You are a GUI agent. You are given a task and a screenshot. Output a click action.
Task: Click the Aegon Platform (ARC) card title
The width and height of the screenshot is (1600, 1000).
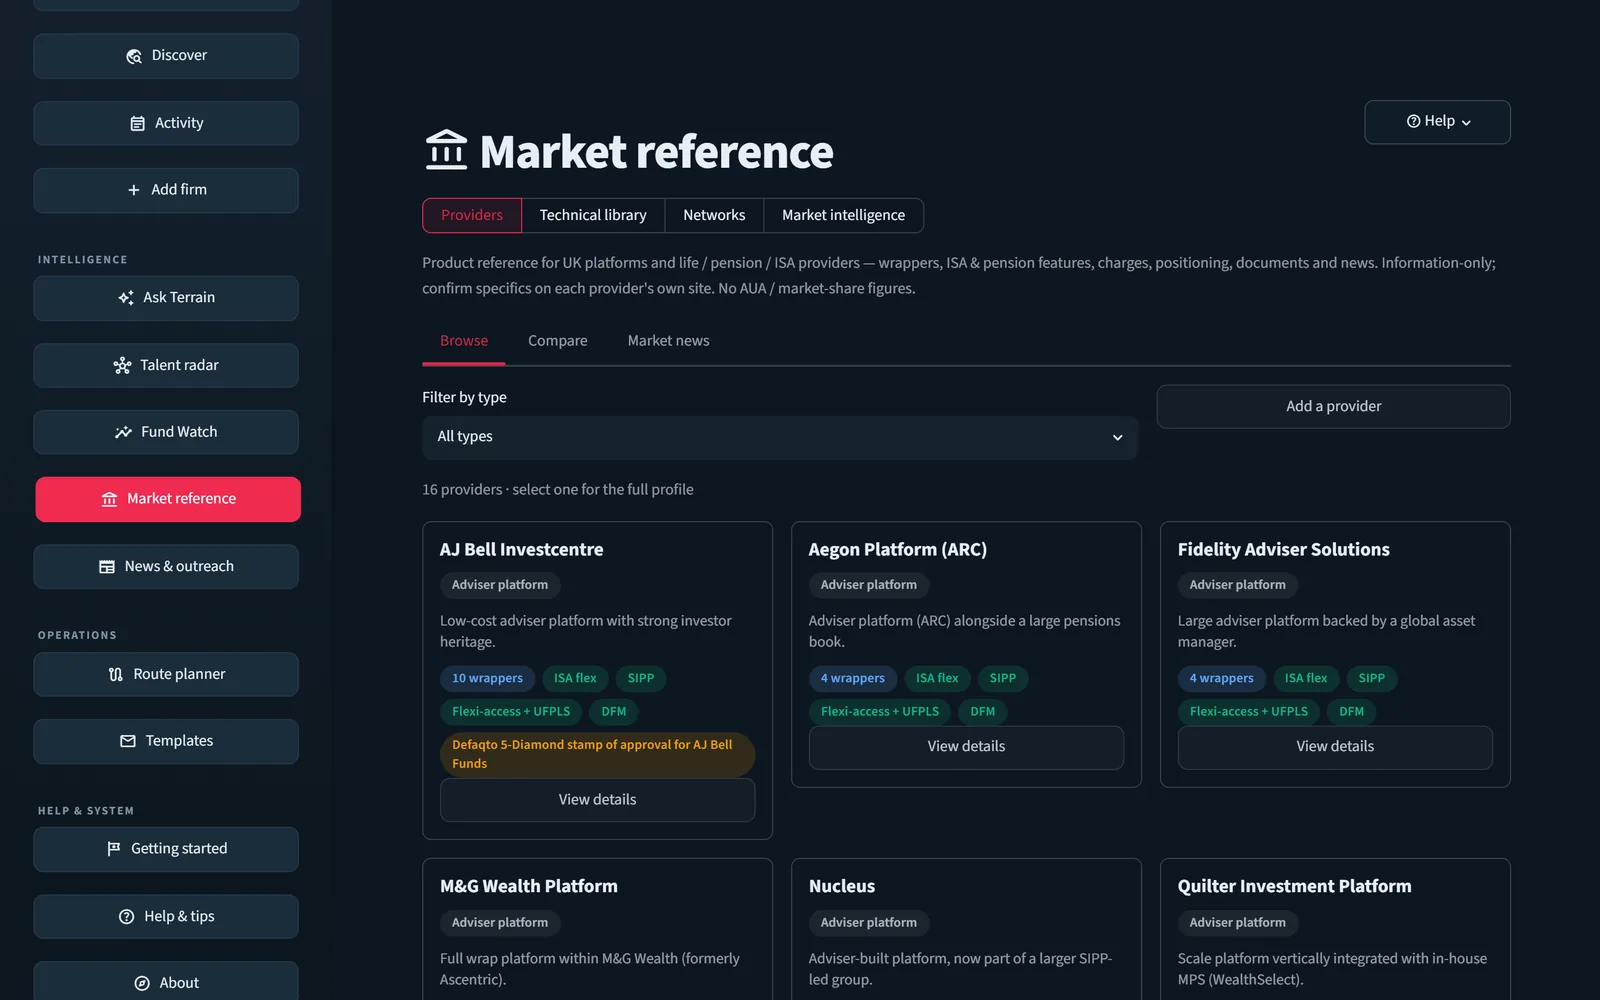click(x=898, y=550)
